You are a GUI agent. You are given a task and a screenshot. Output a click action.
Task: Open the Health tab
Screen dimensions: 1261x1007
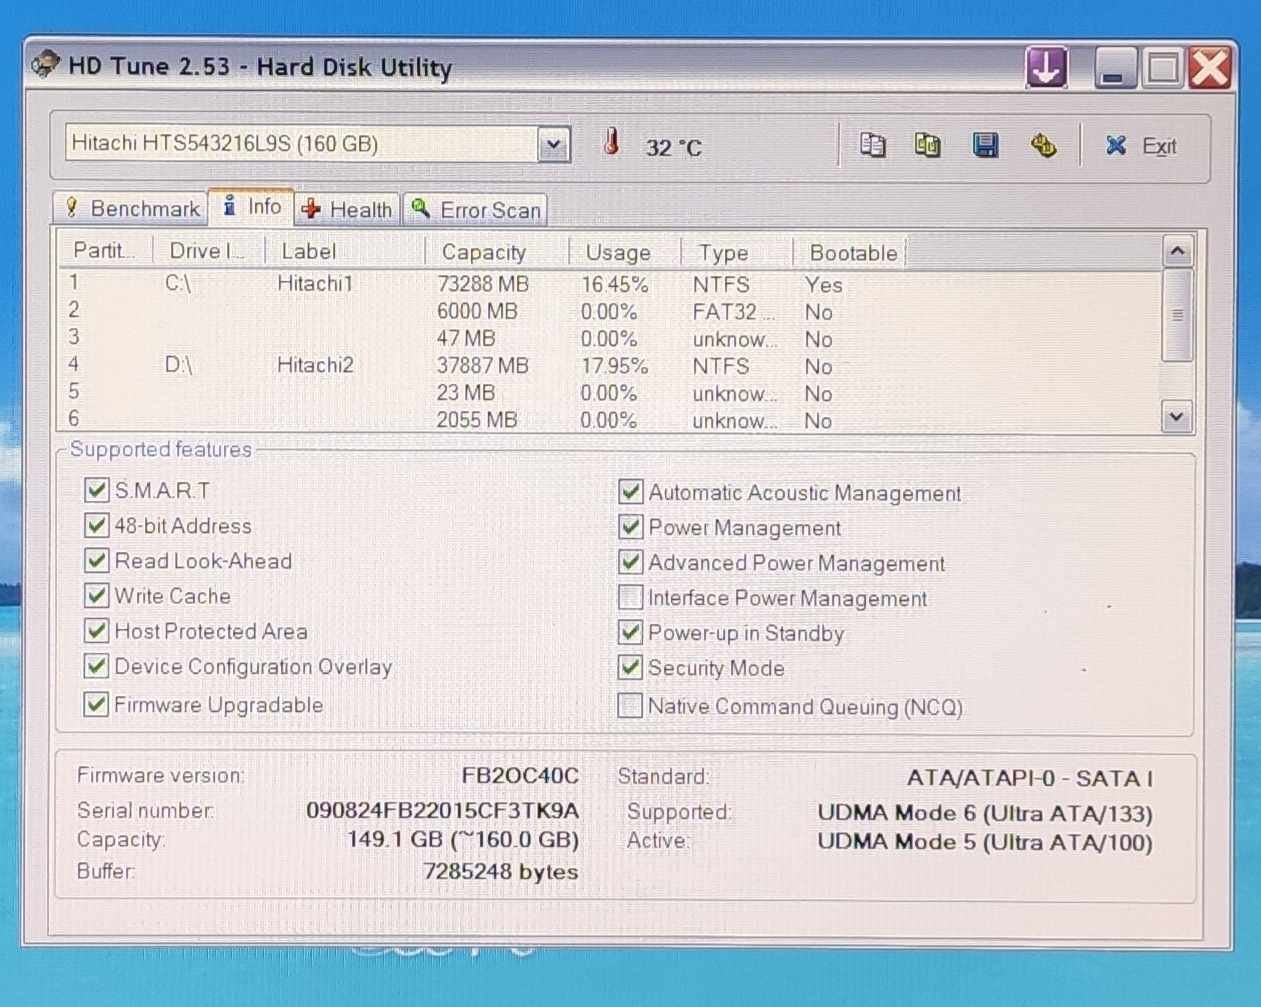coord(348,209)
